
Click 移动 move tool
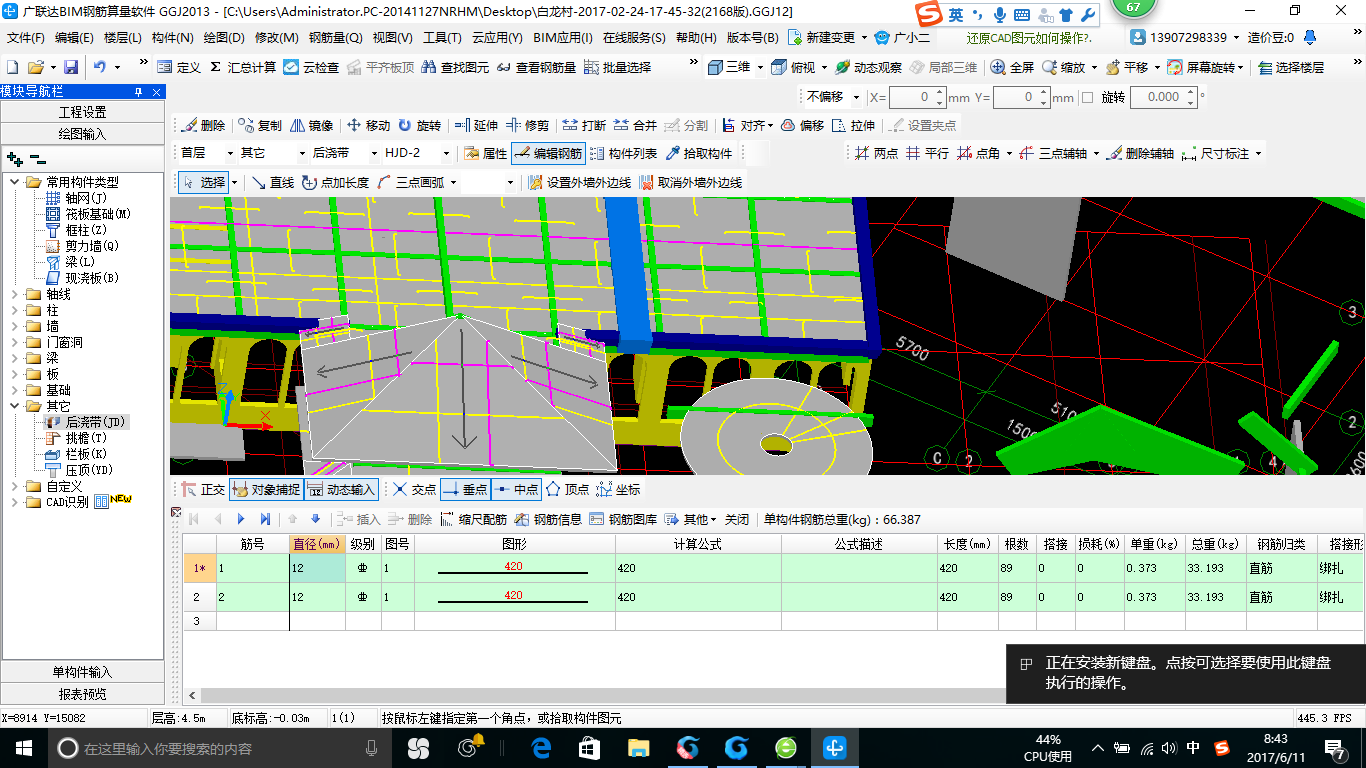pos(368,125)
